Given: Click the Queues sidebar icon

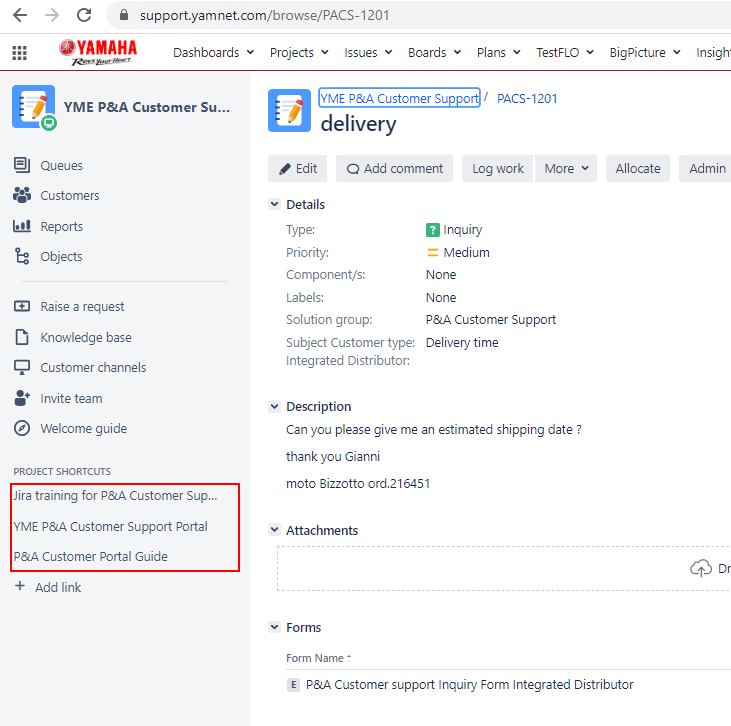Looking at the screenshot, I should 22,165.
